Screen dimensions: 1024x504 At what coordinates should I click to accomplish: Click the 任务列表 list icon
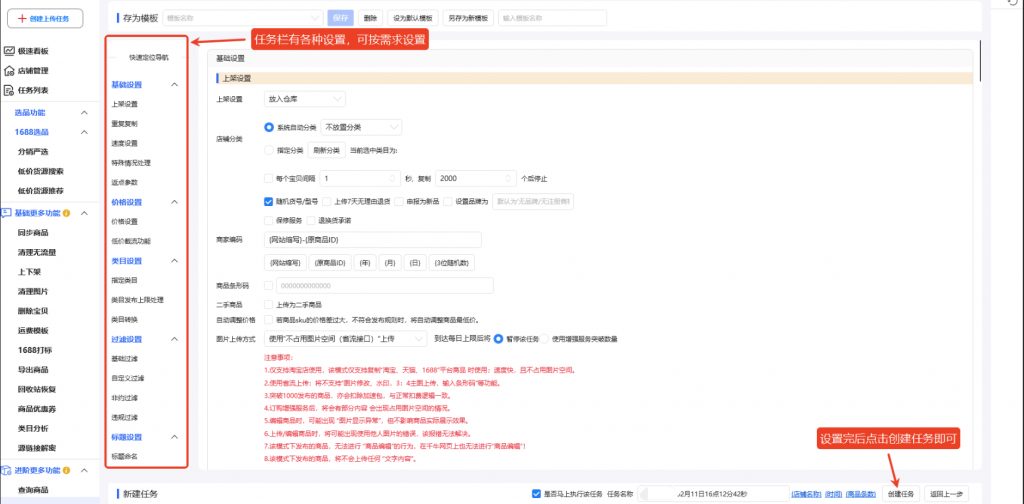point(9,90)
